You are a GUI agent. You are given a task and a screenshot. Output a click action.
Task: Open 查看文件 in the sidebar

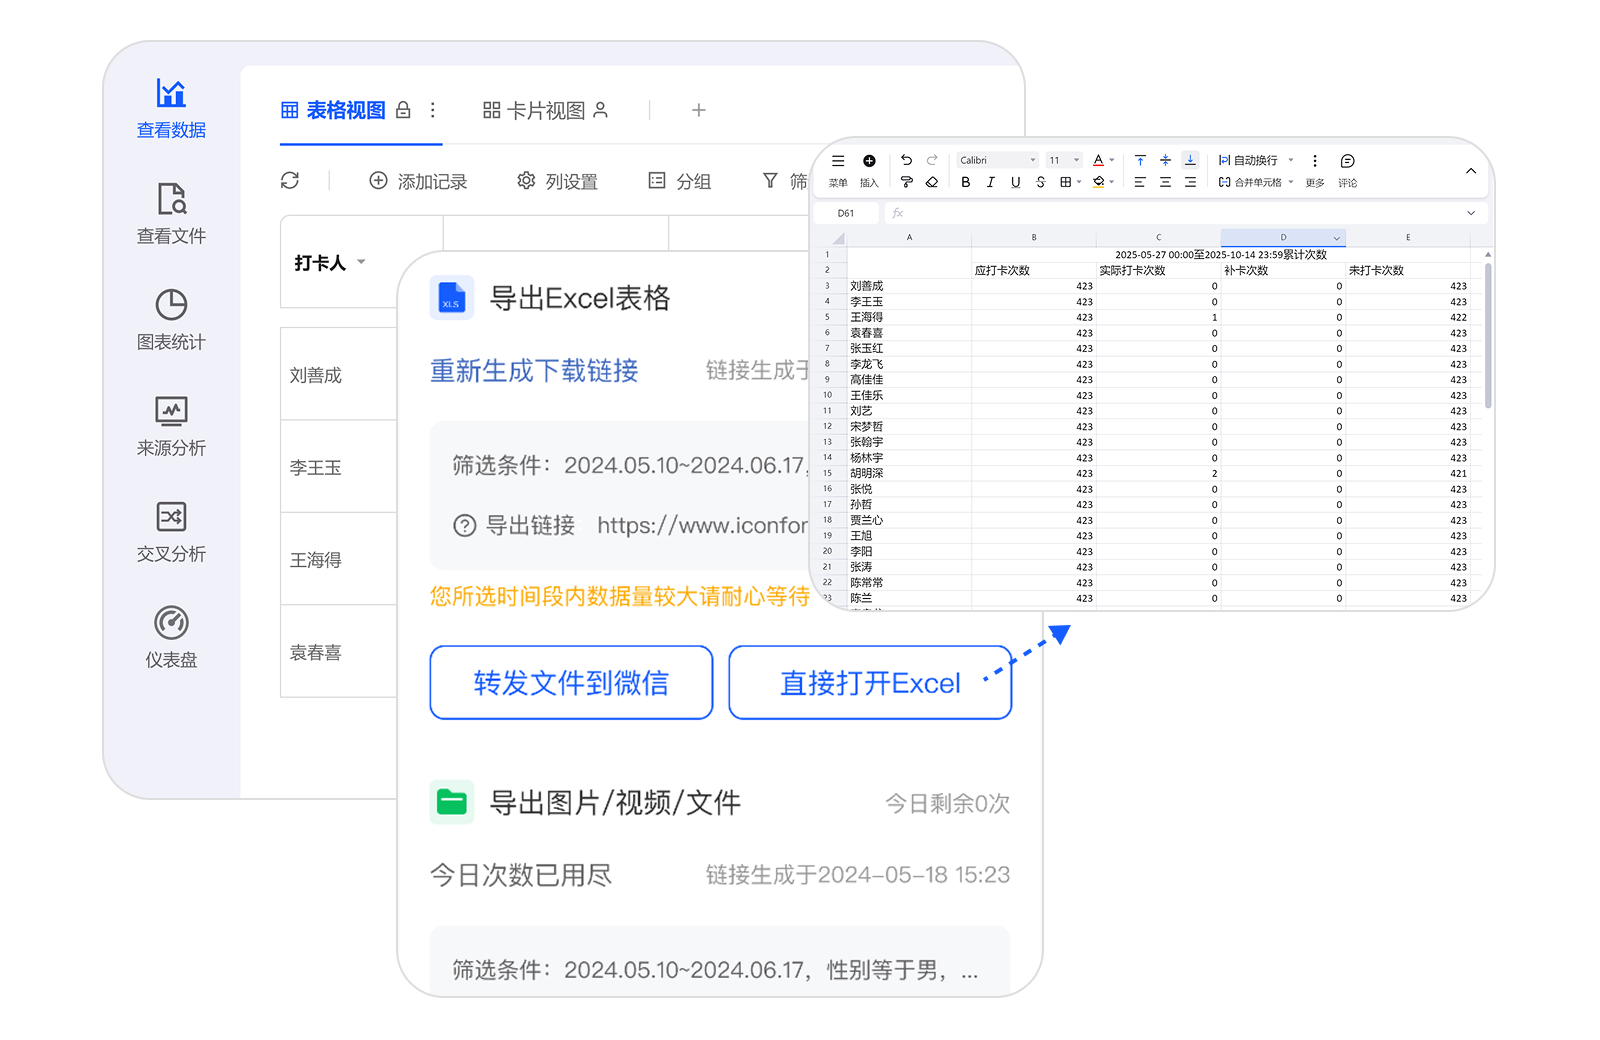point(171,213)
